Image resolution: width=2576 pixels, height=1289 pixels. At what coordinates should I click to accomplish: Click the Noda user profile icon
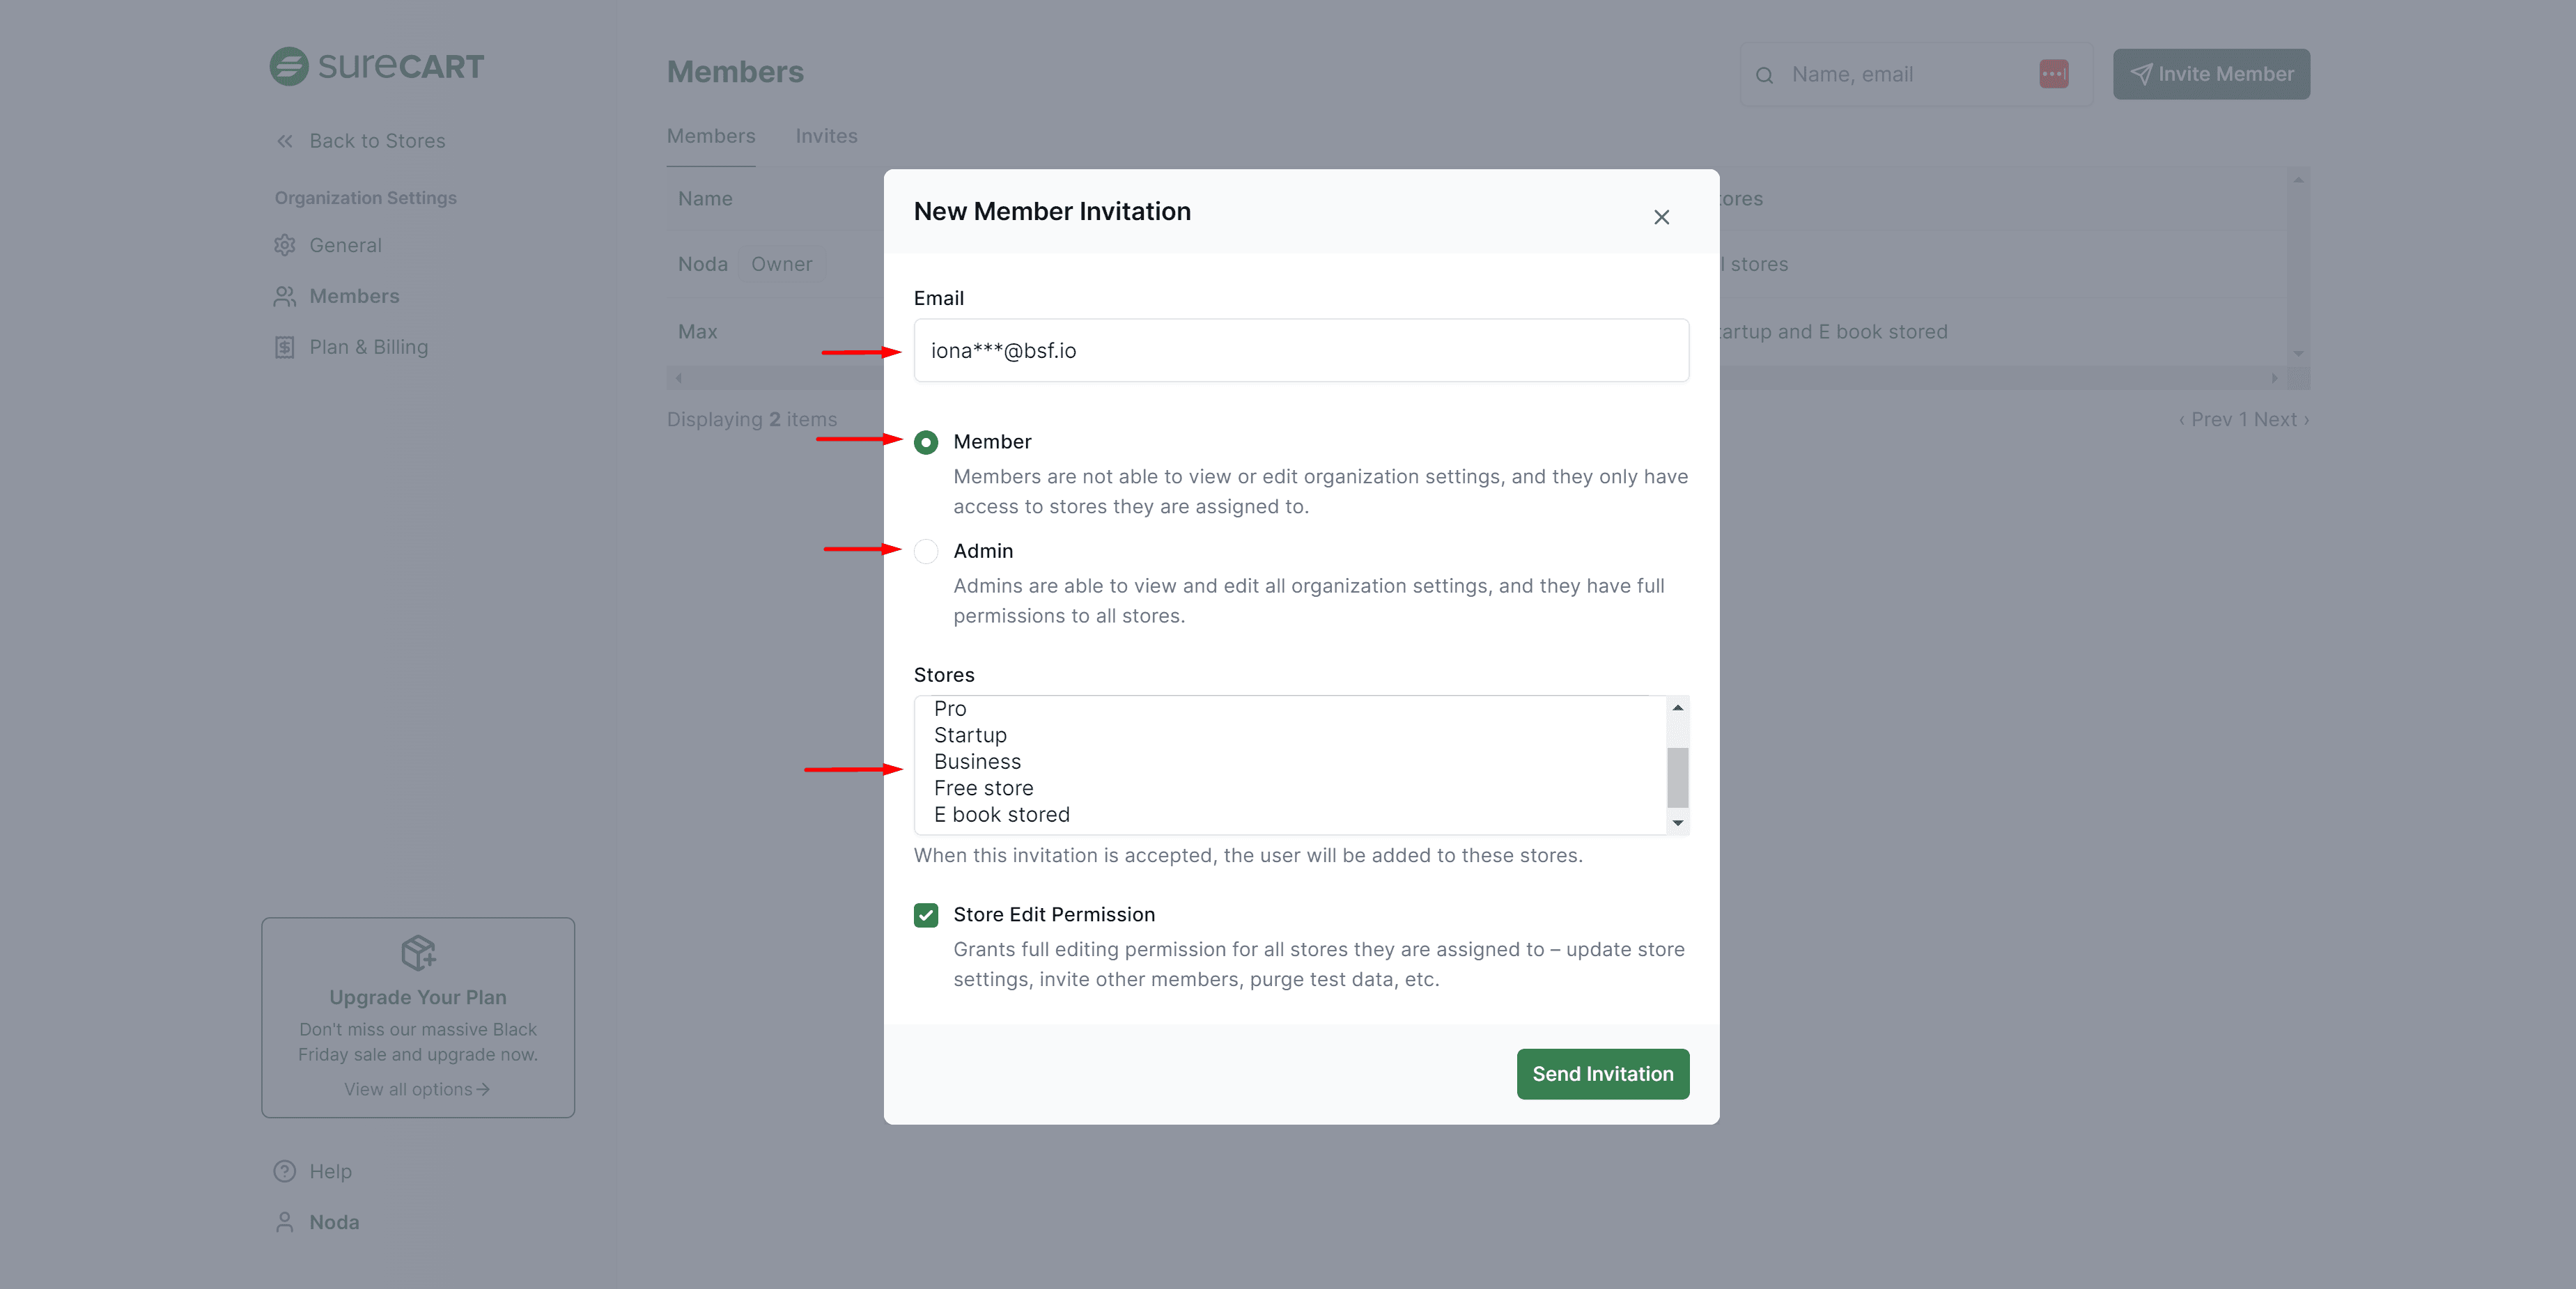coord(285,1222)
